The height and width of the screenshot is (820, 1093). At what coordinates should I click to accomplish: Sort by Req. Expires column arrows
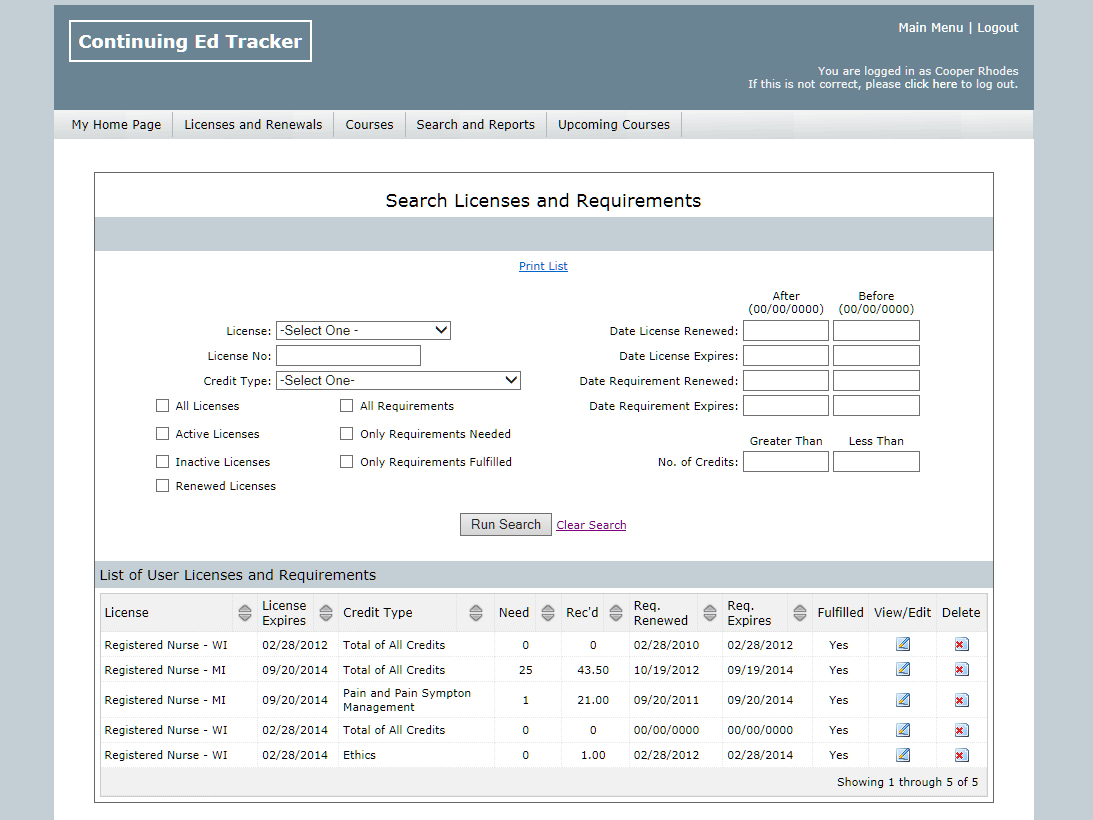tap(799, 613)
